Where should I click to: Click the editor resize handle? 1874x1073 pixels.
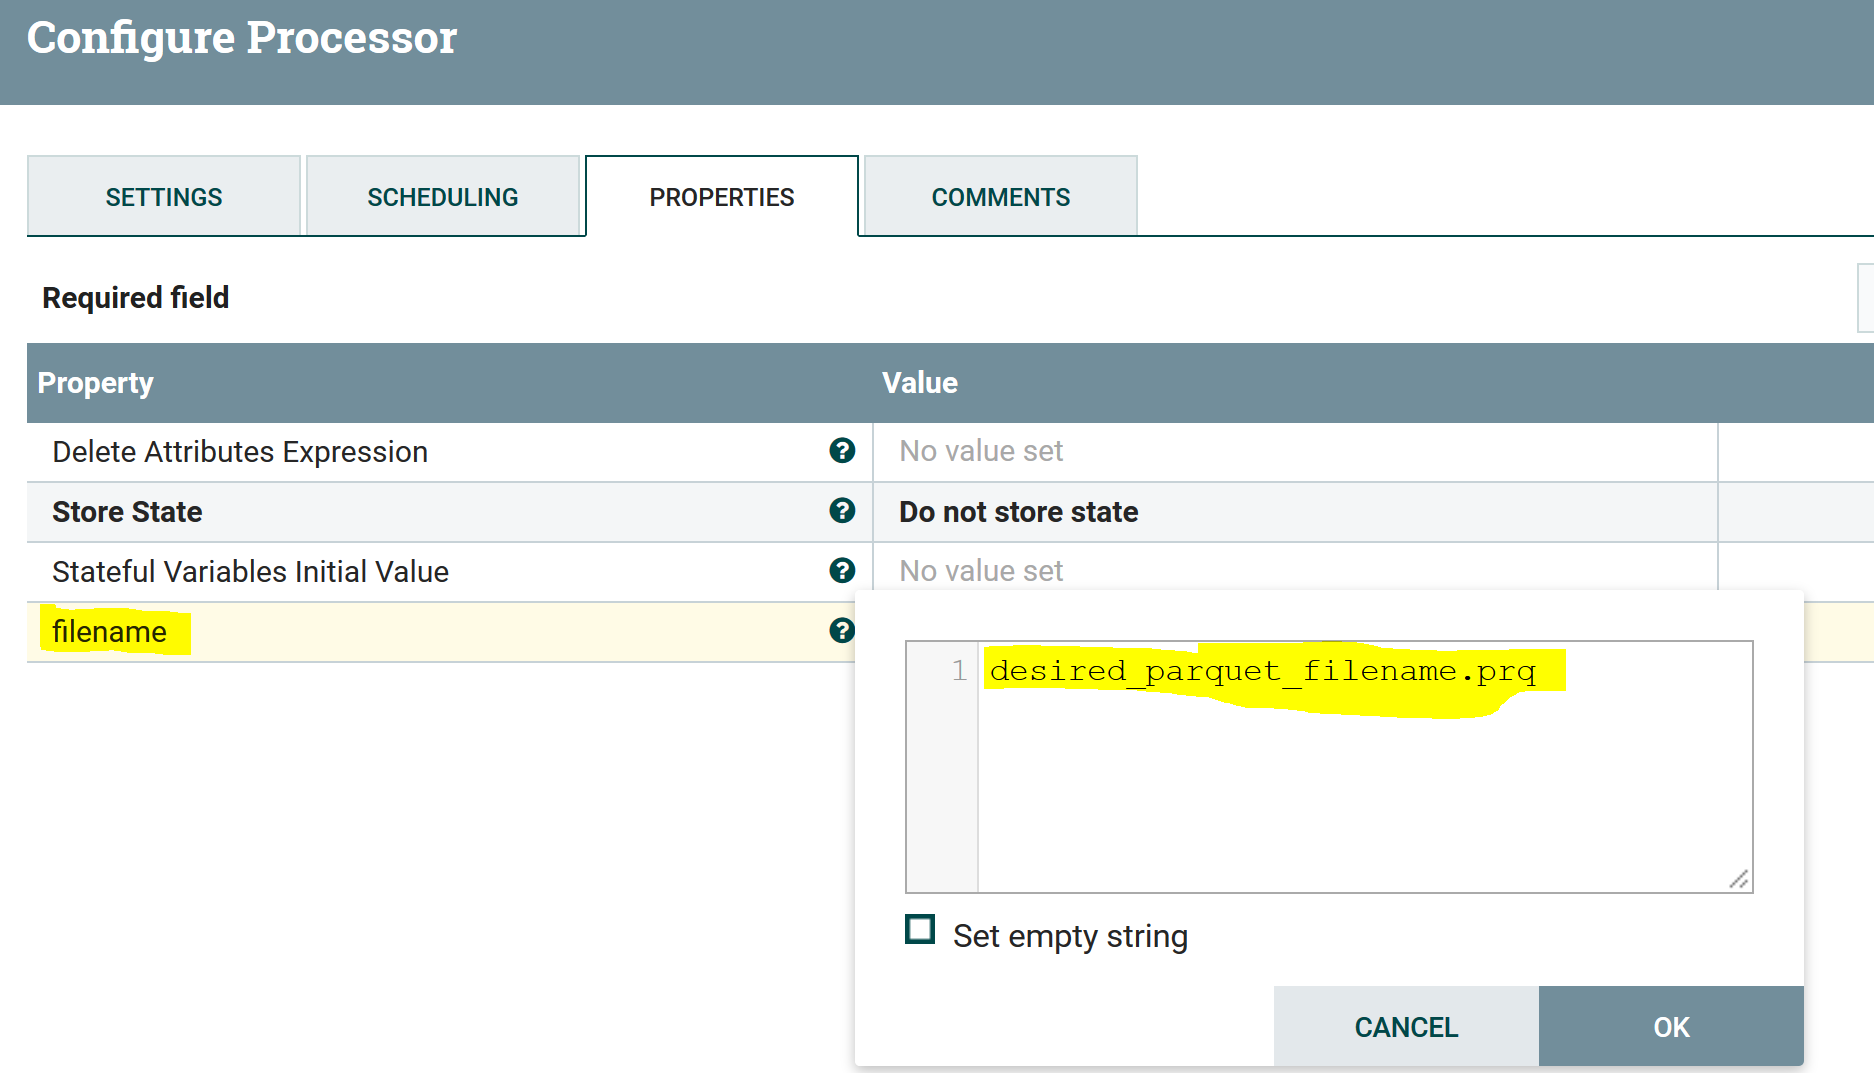(x=1738, y=877)
